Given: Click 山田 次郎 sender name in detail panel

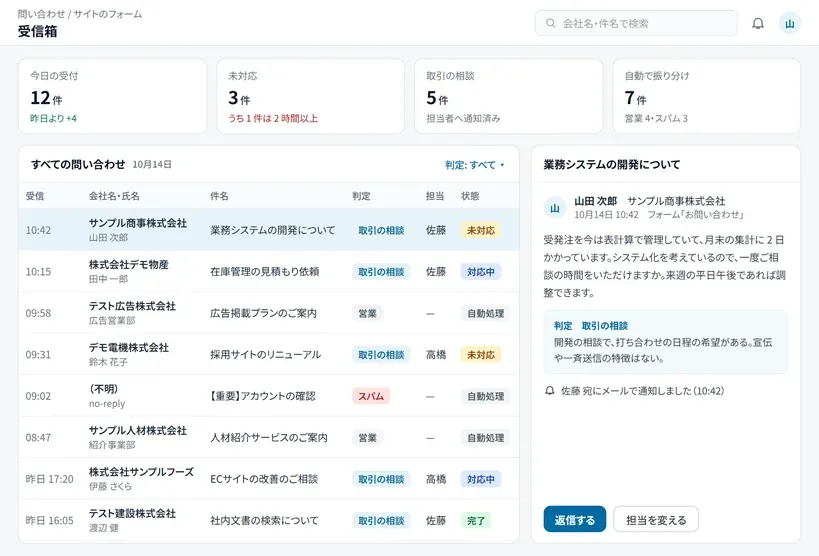Looking at the screenshot, I should (595, 201).
